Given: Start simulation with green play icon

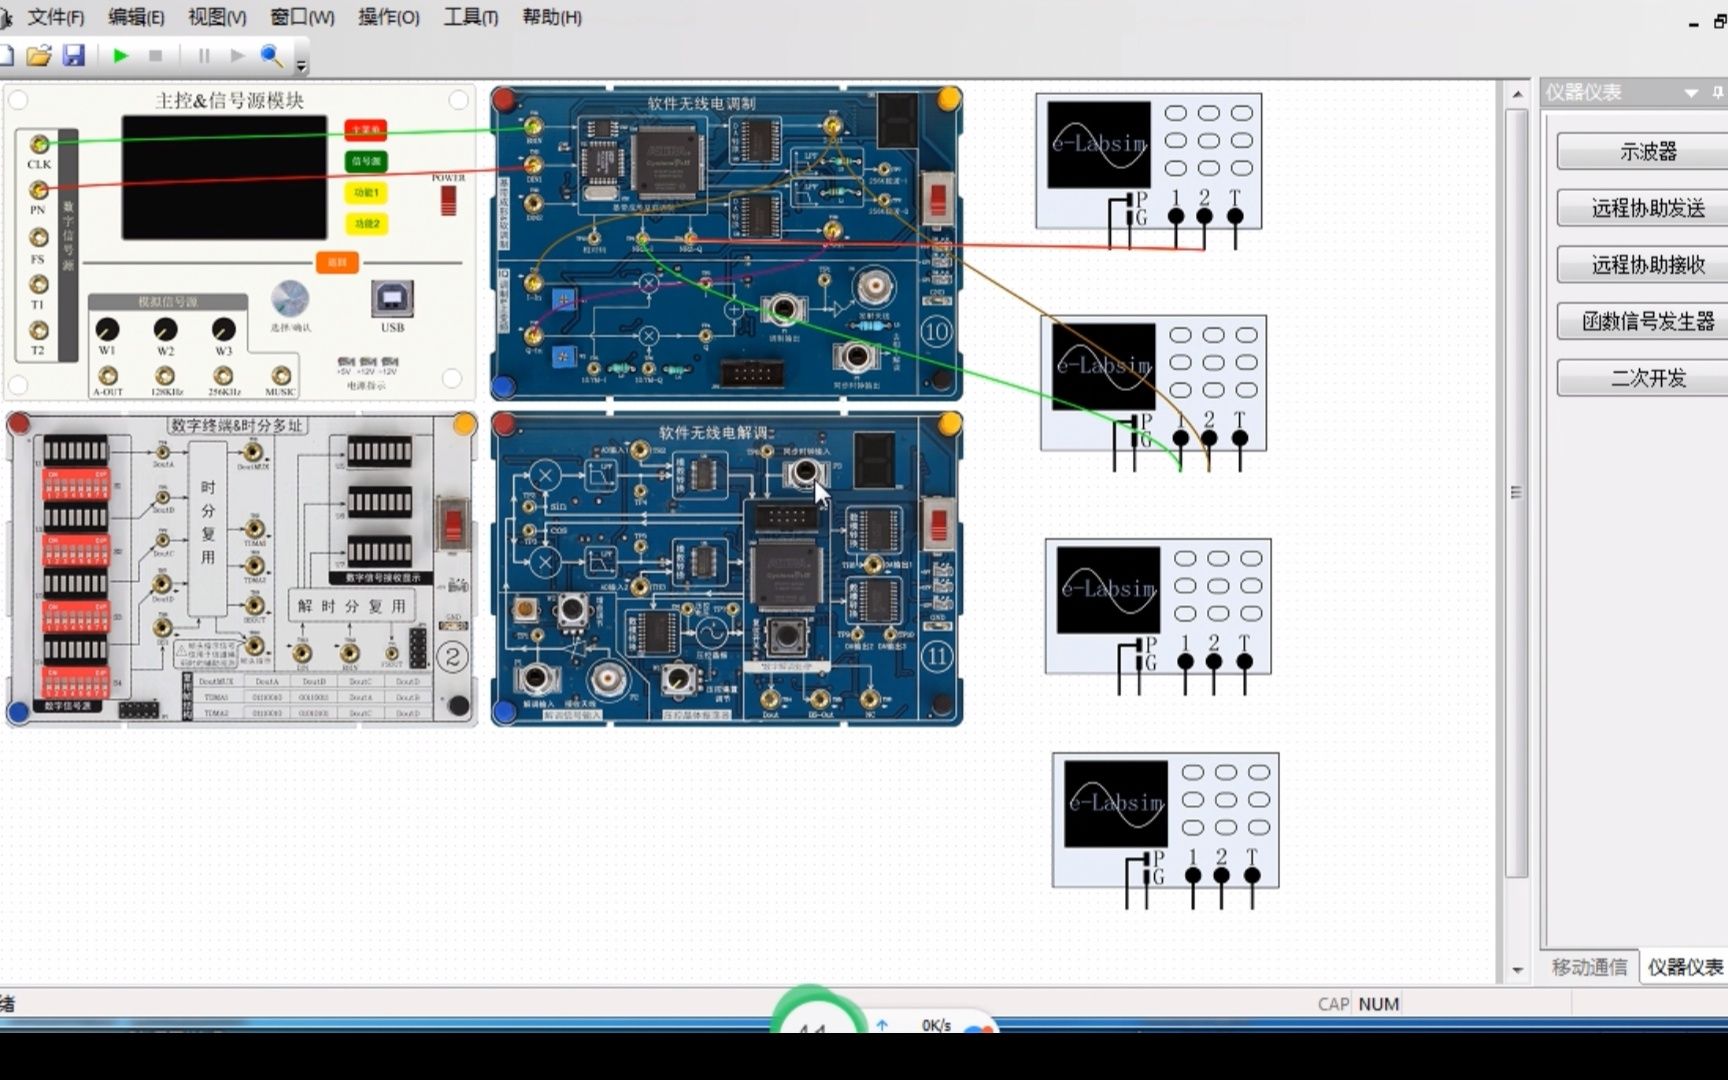Looking at the screenshot, I should tap(121, 56).
